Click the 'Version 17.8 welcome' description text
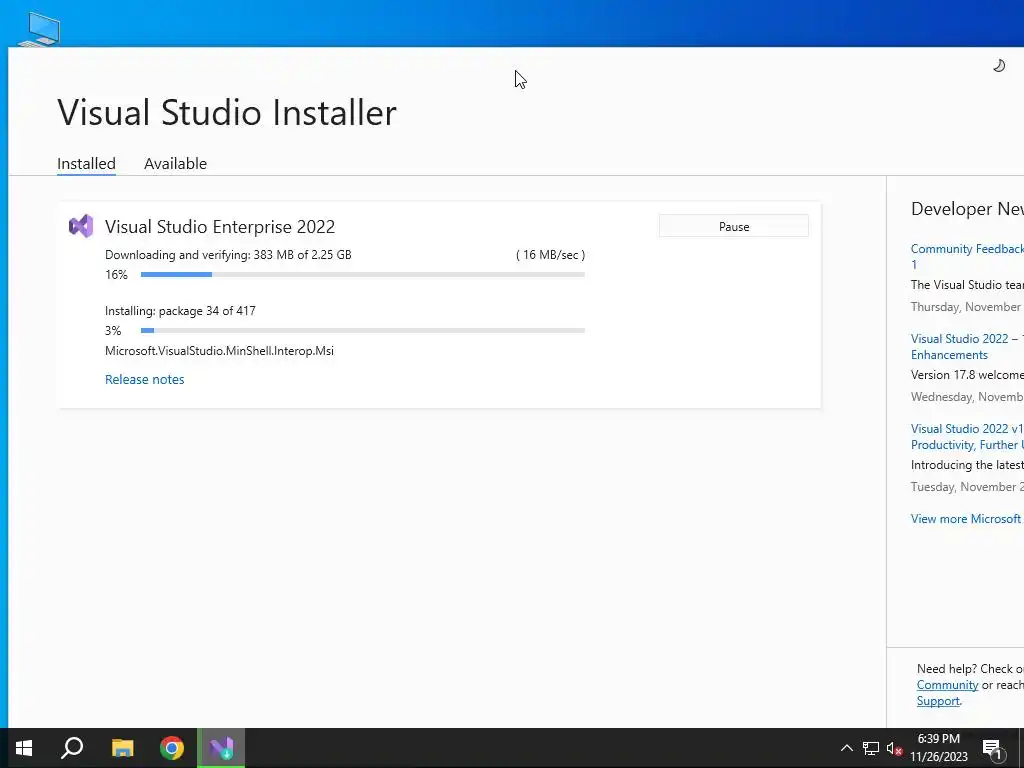The image size is (1024, 768). (x=967, y=375)
